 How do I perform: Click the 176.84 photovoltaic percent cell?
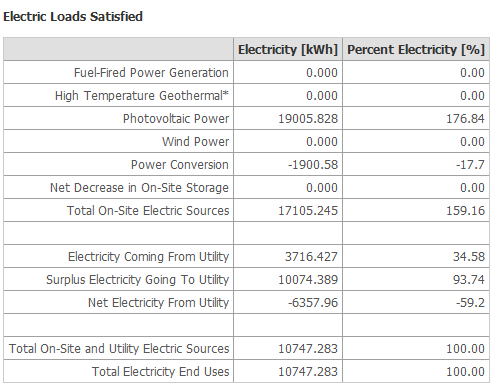[x=465, y=118]
